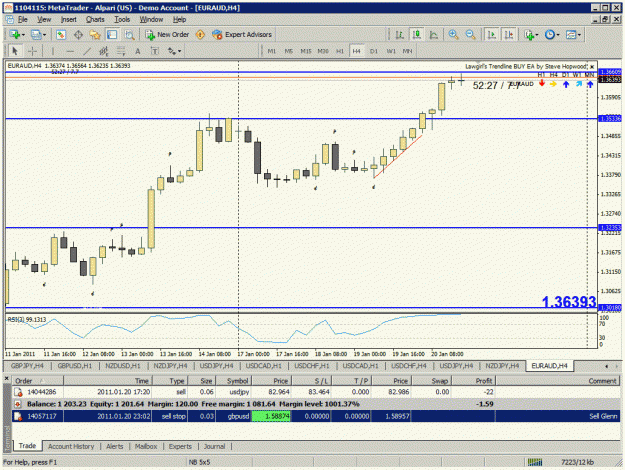The width and height of the screenshot is (625, 470).
Task: Open the Account History terminal tab
Action: click(x=71, y=446)
